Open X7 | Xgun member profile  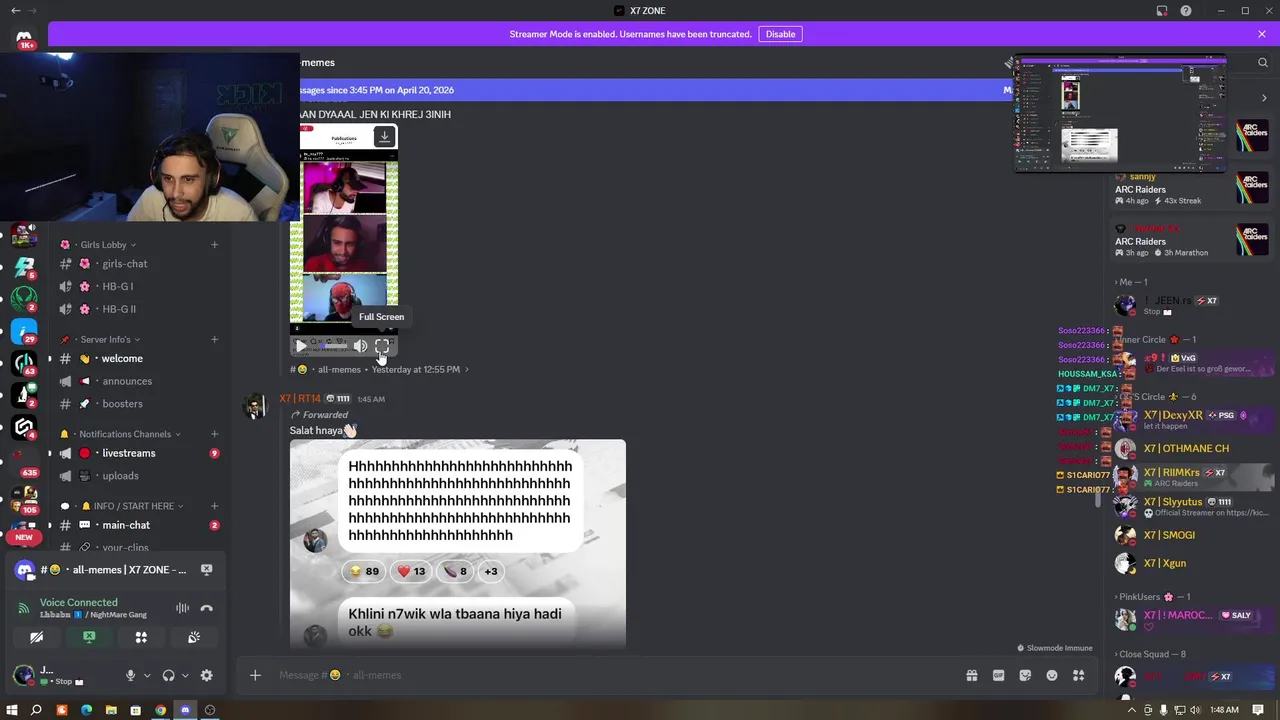[1192, 563]
